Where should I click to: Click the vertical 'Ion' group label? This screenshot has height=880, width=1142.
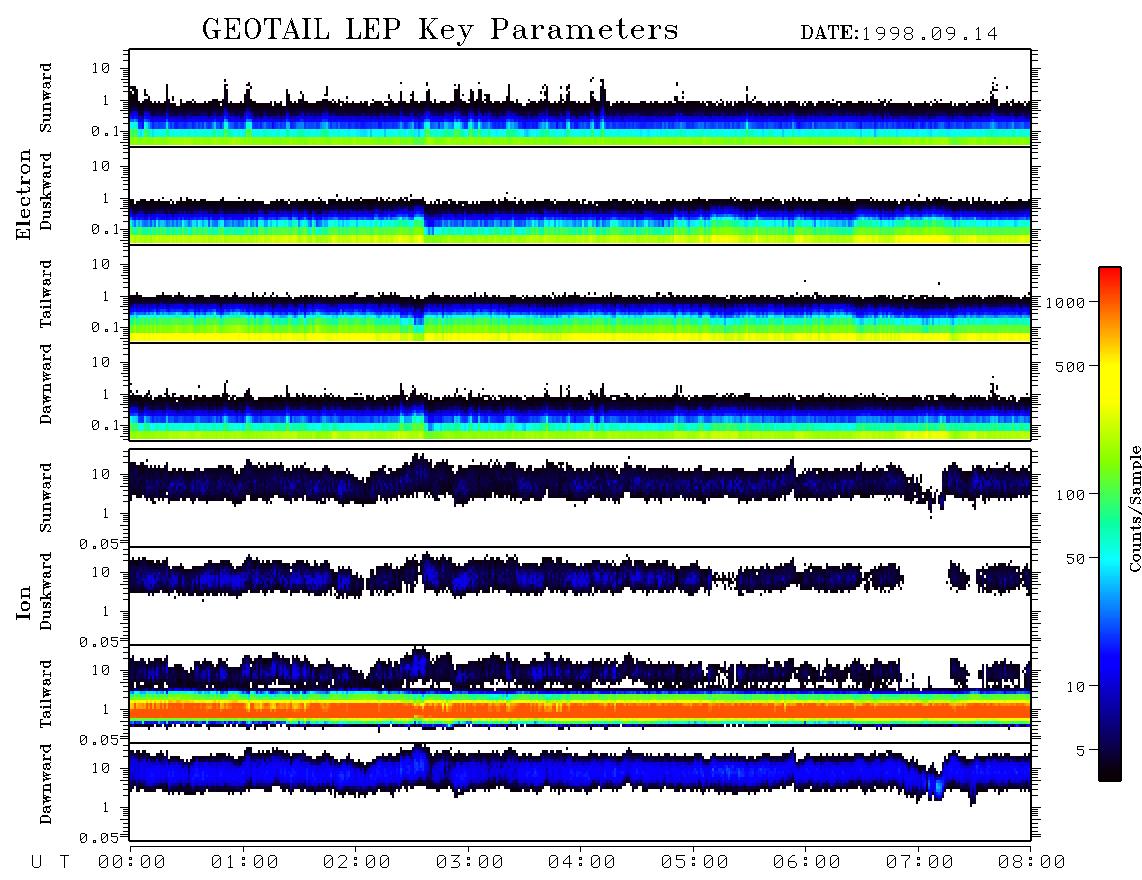pos(23,603)
